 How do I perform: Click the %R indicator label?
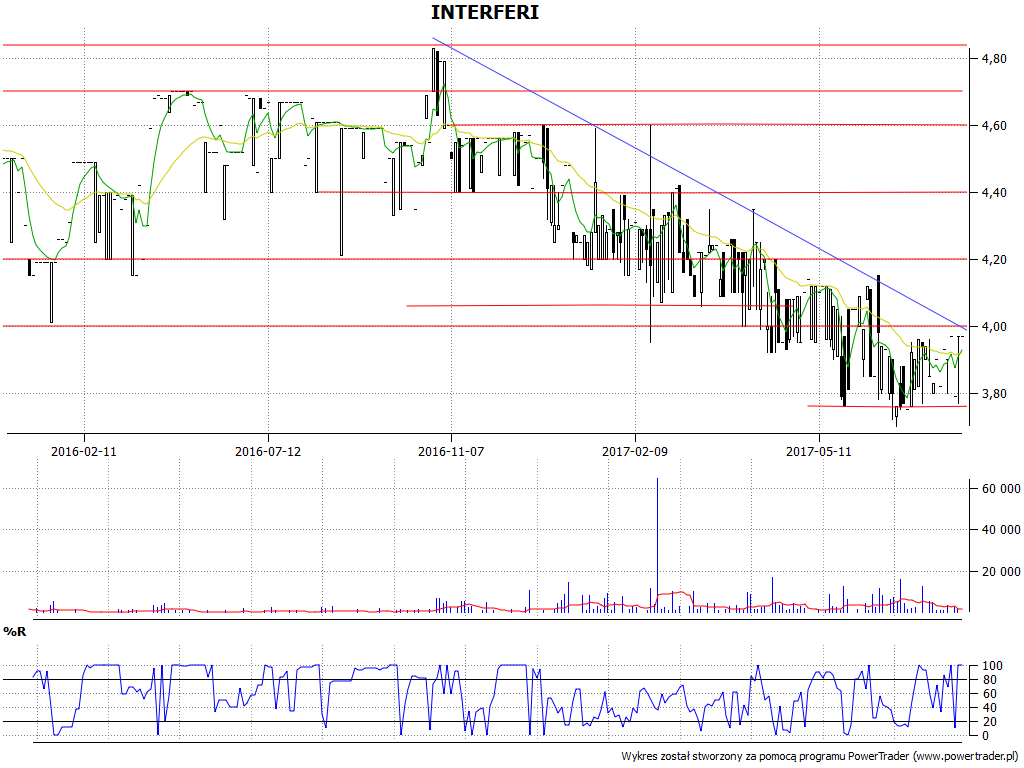tap(14, 632)
